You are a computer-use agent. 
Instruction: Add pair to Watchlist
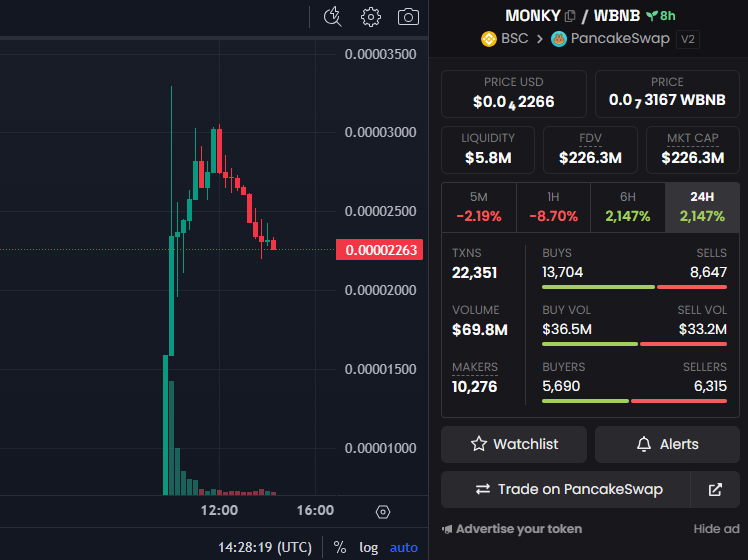tap(514, 444)
